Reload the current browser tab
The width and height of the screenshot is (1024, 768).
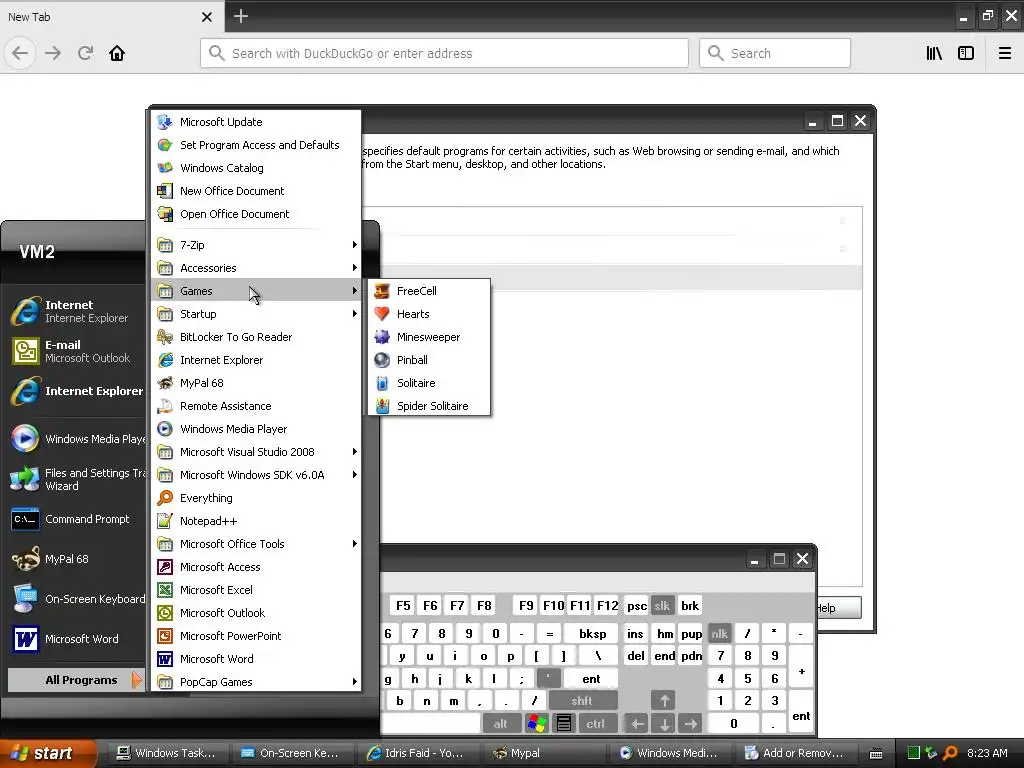[x=85, y=53]
